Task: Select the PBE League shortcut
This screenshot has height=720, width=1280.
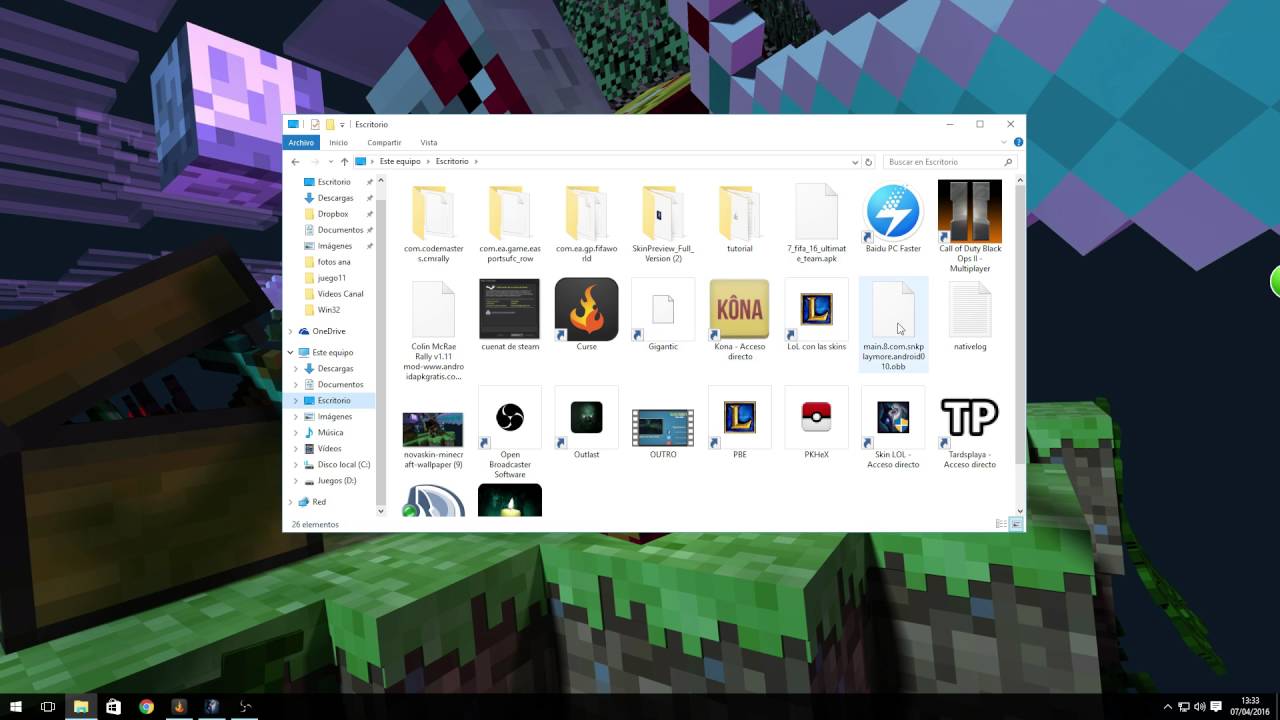Action: point(739,423)
